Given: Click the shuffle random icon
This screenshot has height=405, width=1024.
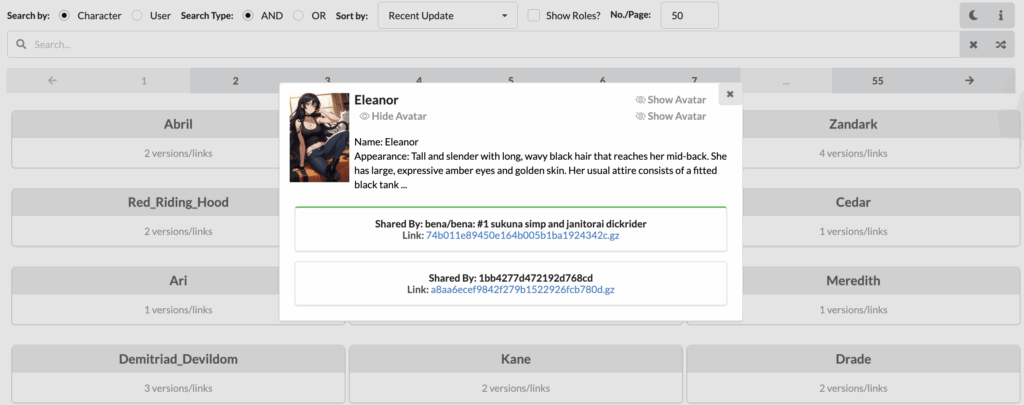Looking at the screenshot, I should [1000, 45].
